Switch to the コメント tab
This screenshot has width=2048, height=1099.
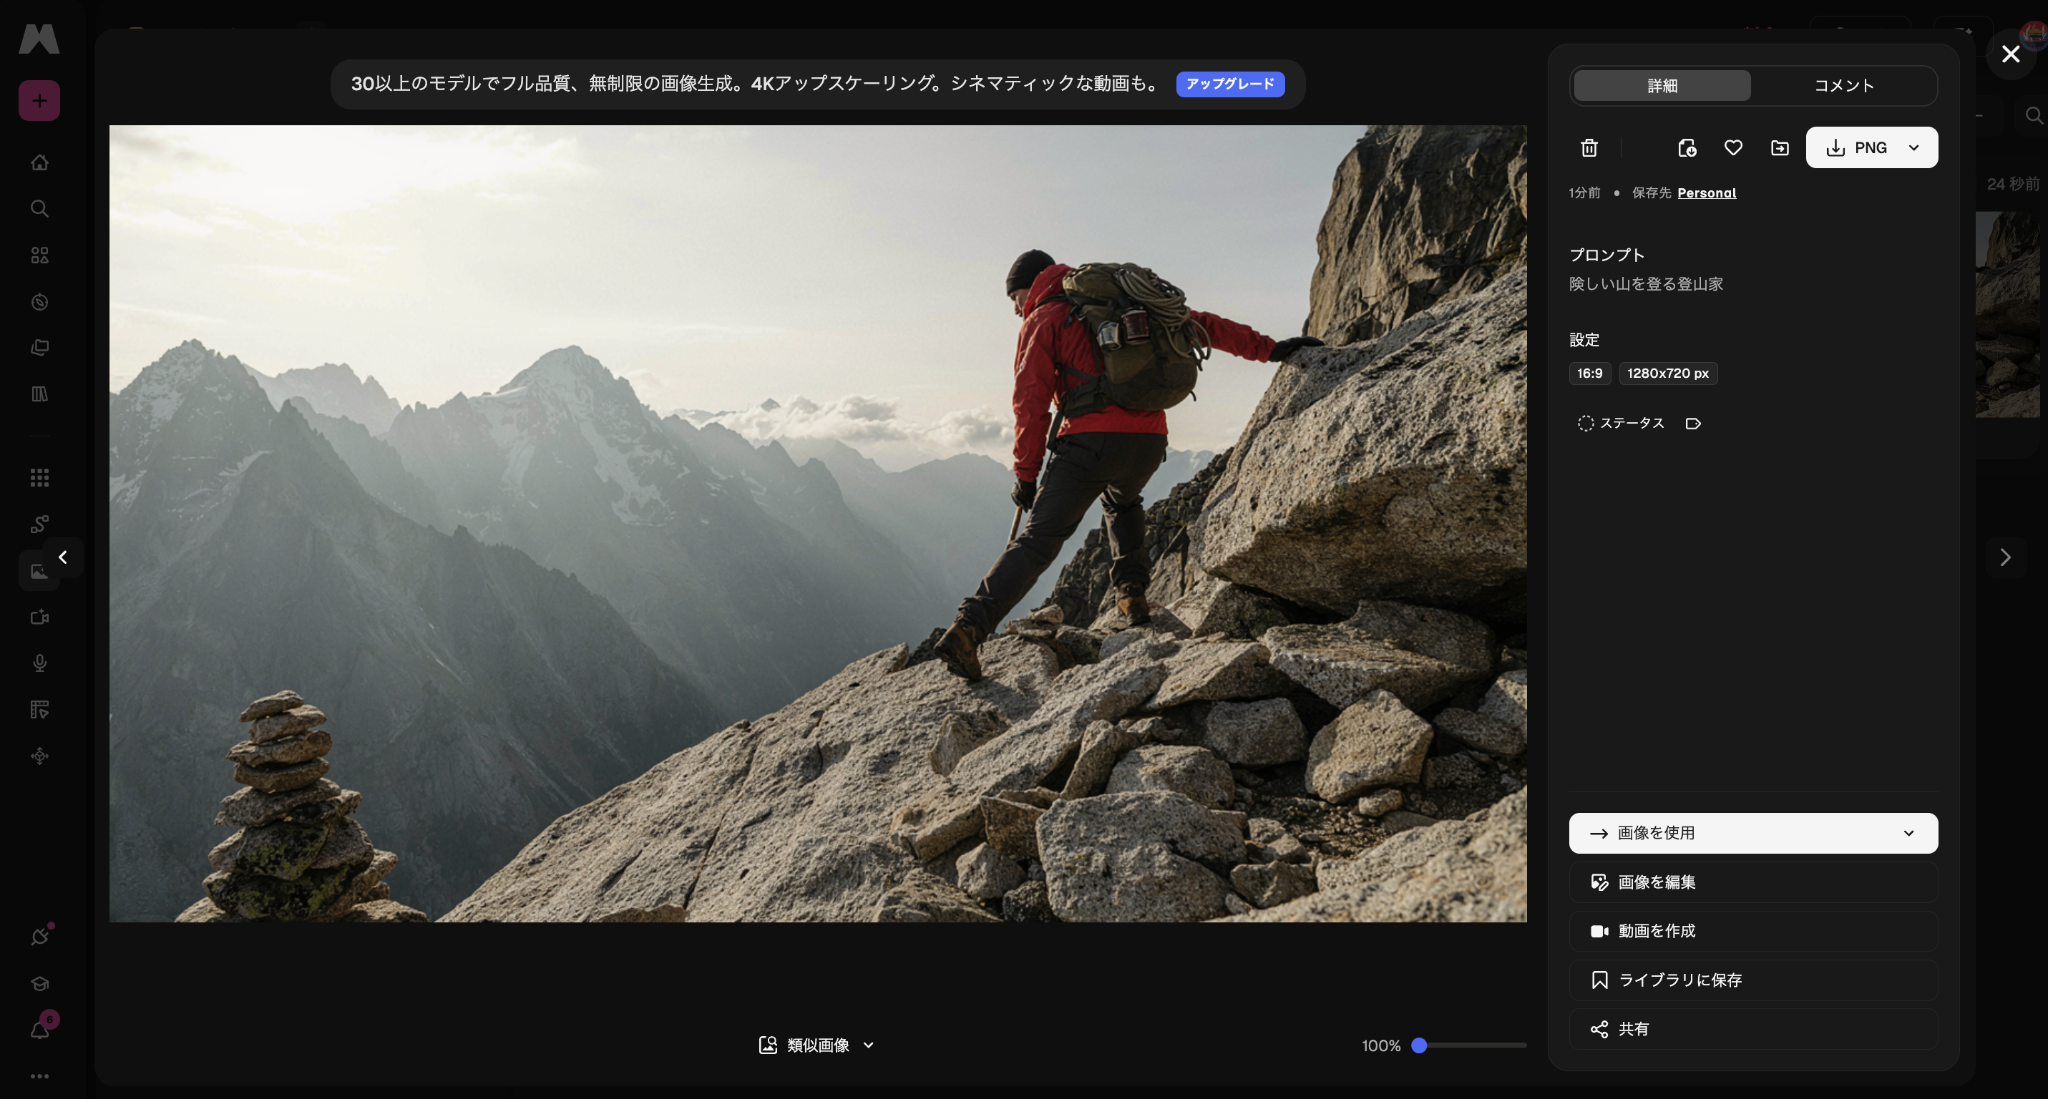pos(1843,86)
